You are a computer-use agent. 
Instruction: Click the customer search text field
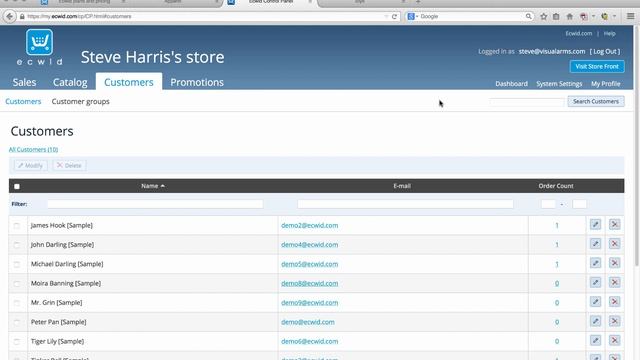point(527,102)
